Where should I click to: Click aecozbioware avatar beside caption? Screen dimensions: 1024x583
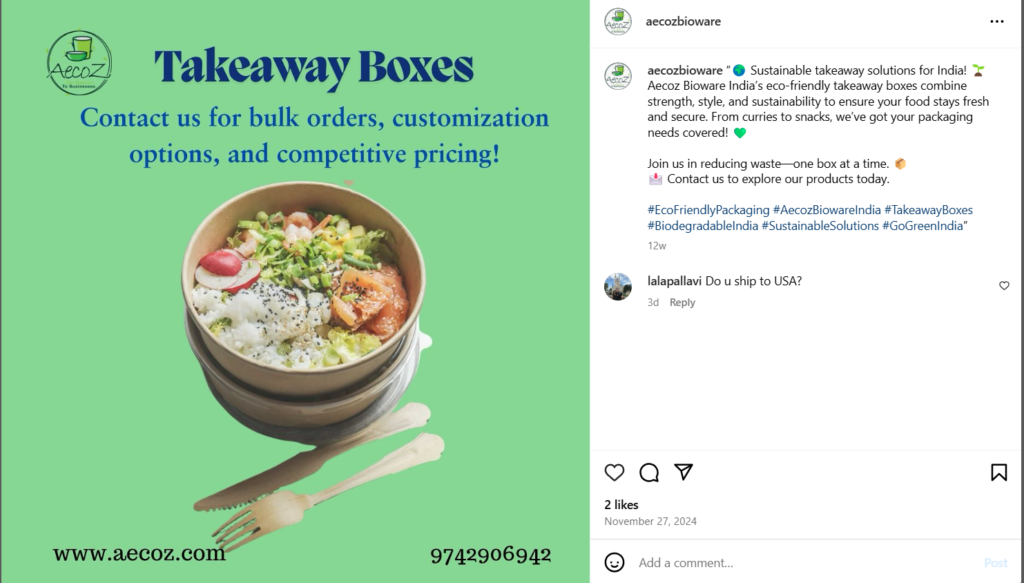[x=618, y=76]
